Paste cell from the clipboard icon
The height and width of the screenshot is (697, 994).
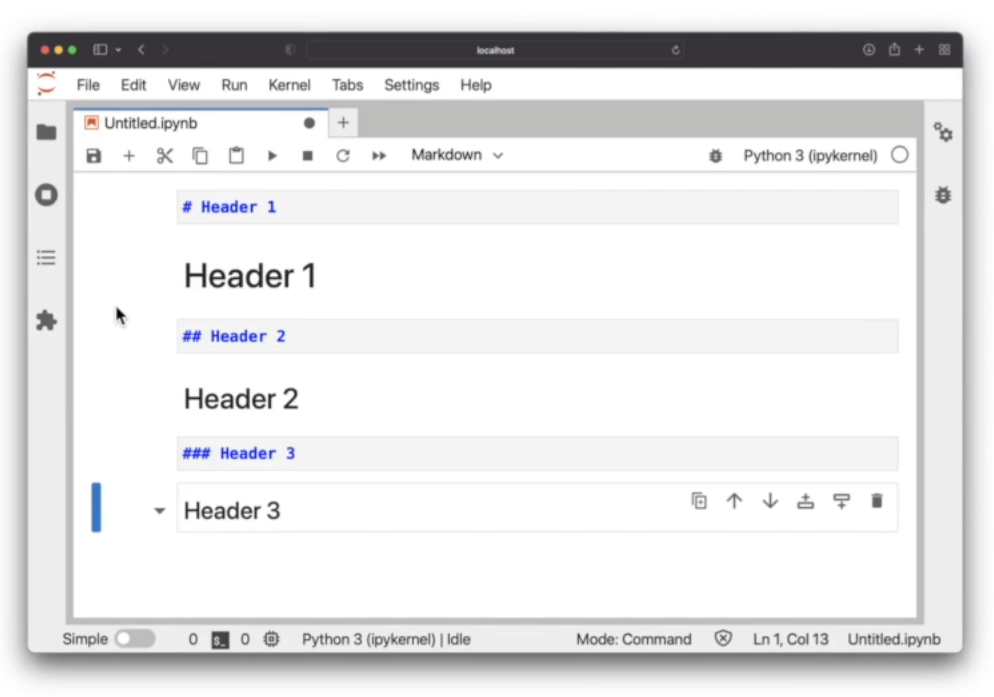[236, 156]
